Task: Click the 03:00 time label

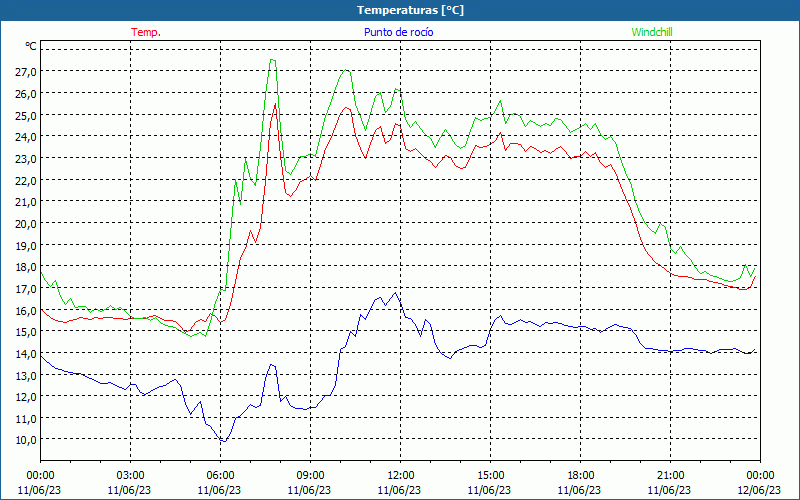Action: [130, 475]
